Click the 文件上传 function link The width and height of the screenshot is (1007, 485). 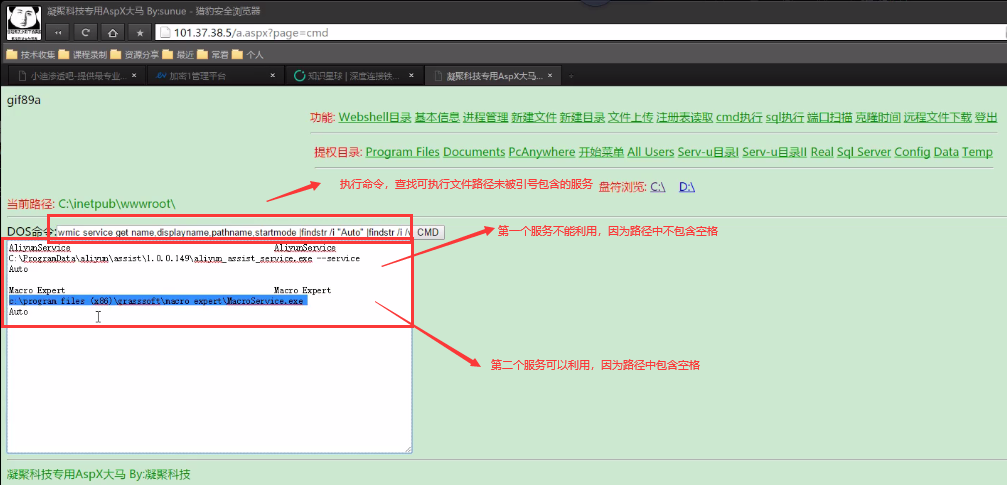(x=630, y=117)
